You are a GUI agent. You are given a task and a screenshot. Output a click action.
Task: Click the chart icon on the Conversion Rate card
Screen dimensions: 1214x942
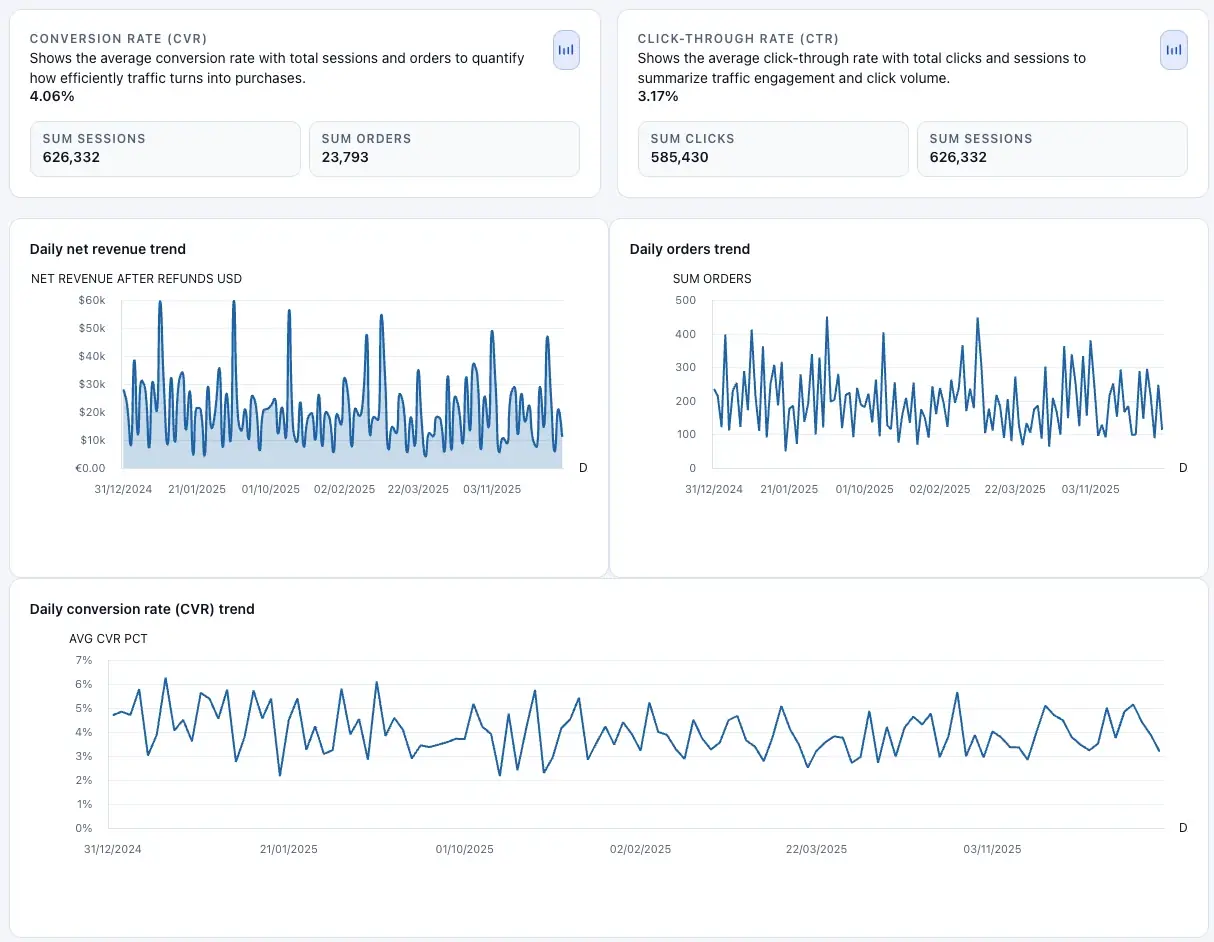[566, 49]
